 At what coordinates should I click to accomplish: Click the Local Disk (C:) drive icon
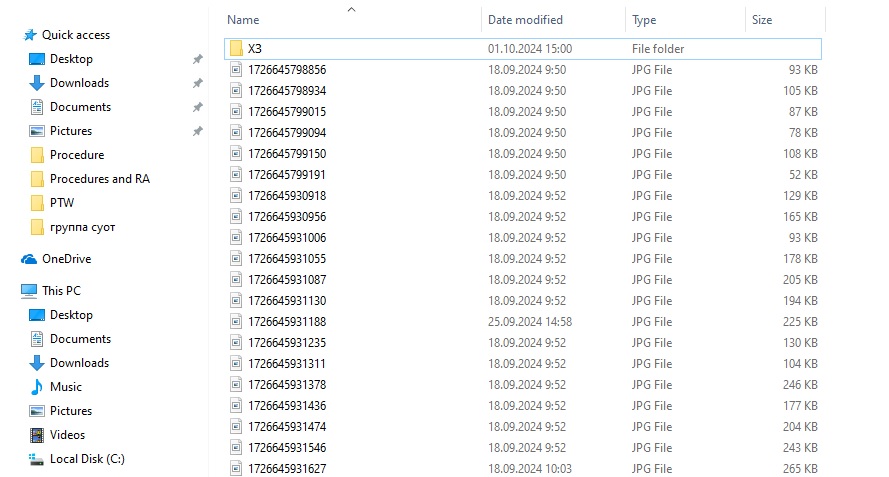pos(37,459)
